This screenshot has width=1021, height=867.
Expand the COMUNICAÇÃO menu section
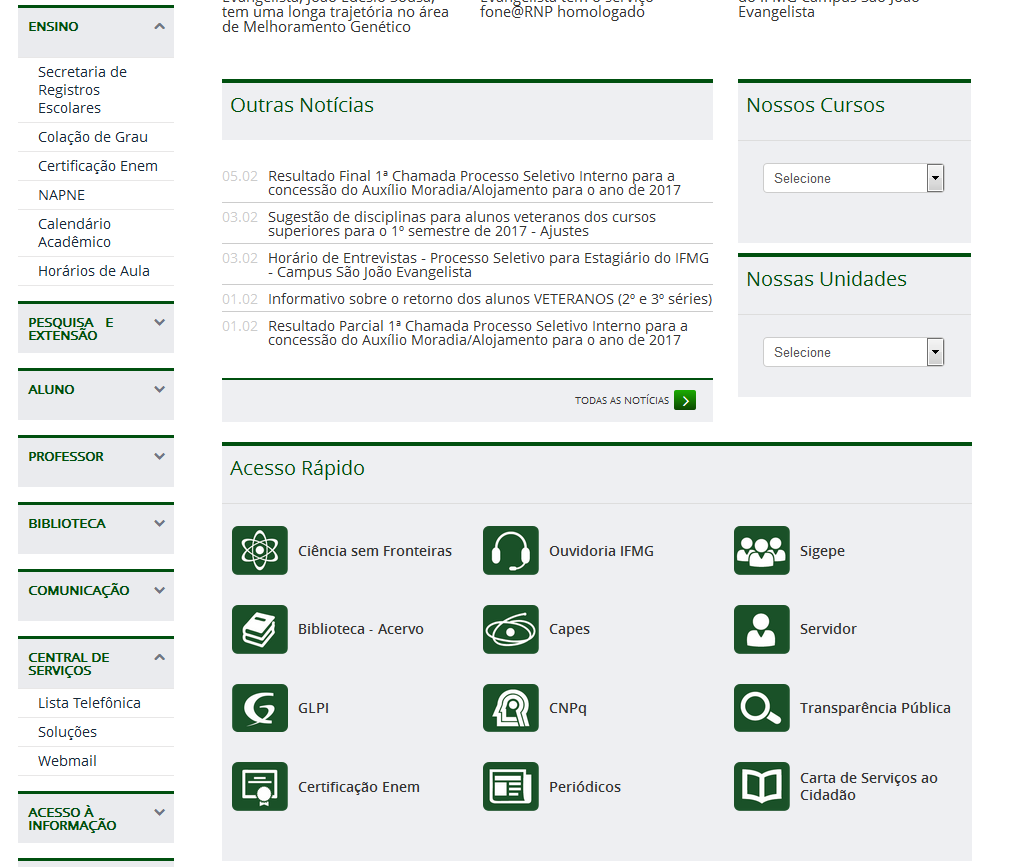point(96,595)
